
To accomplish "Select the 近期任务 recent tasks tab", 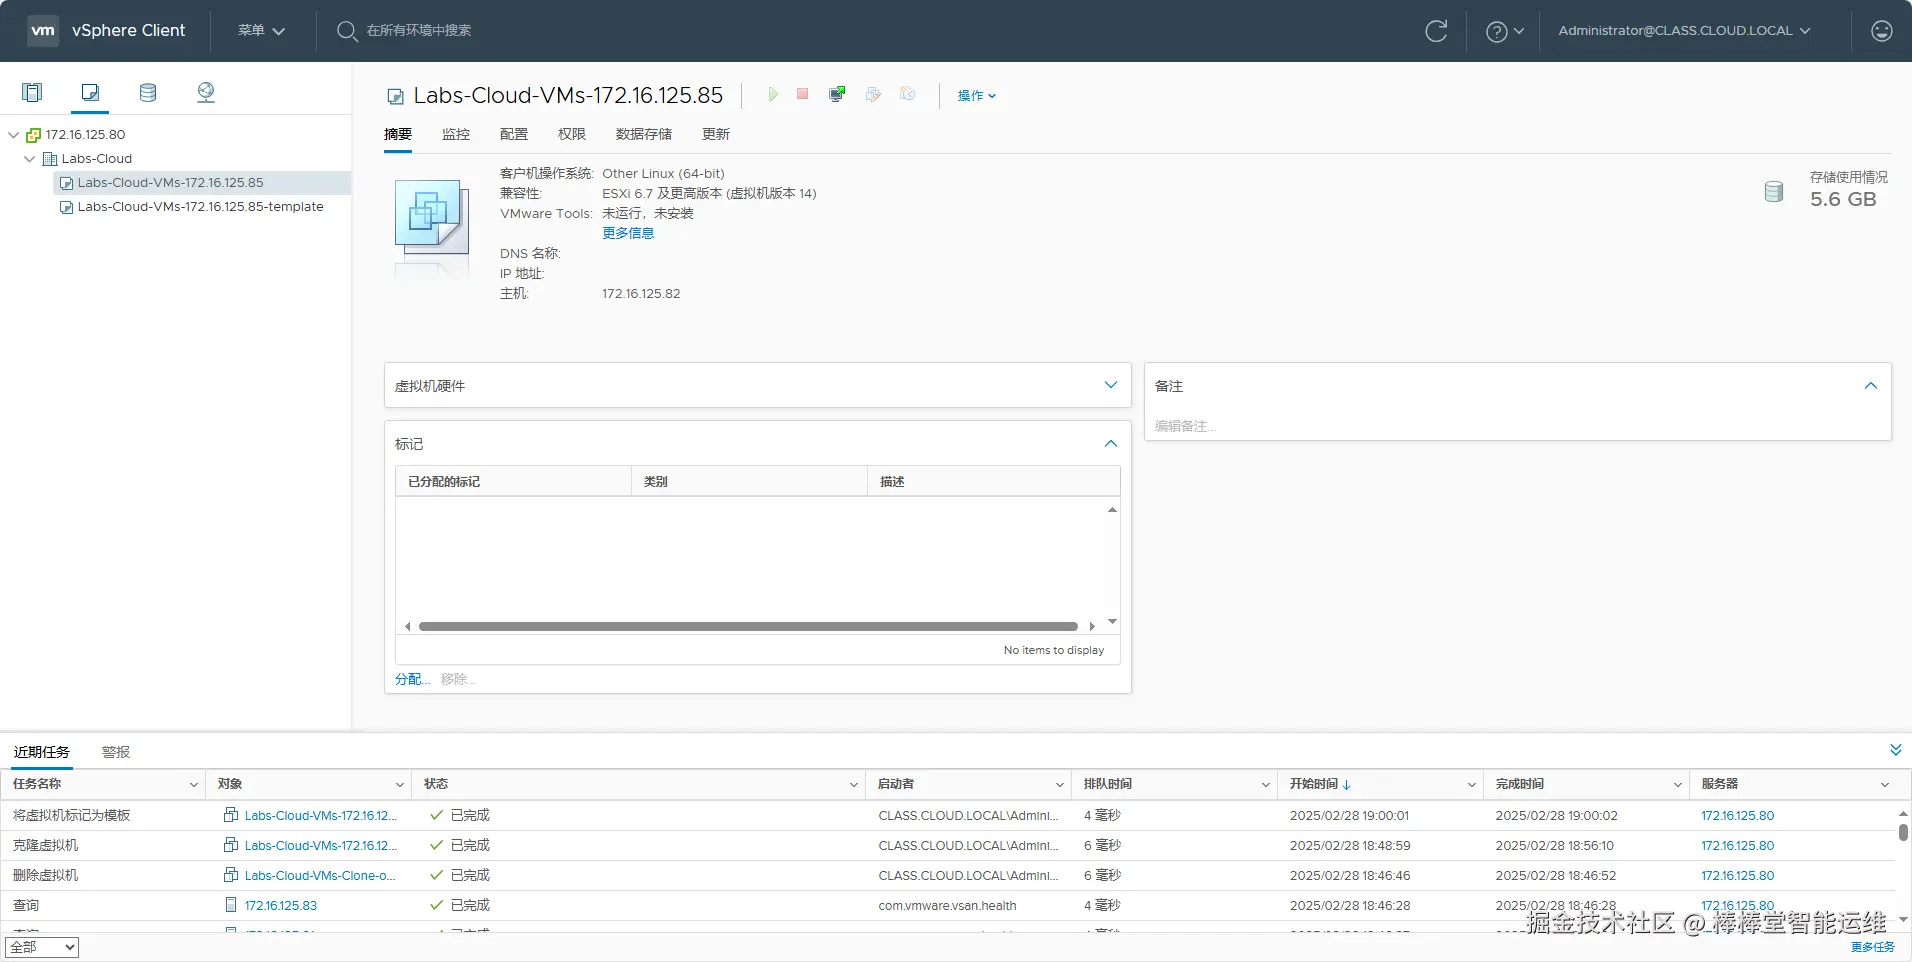I will 42,752.
